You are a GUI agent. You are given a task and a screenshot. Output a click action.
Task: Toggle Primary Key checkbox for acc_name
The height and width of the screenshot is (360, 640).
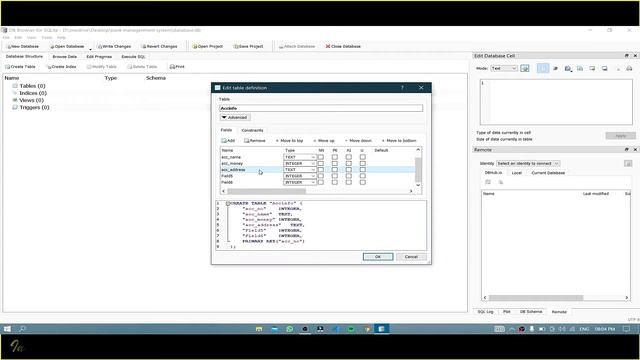click(335, 157)
